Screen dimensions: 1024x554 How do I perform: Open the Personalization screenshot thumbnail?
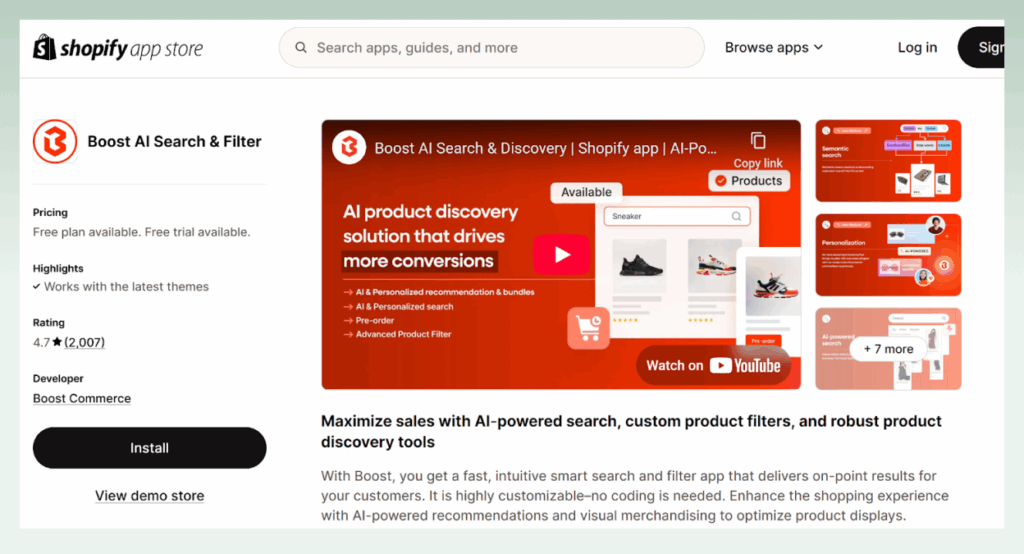888,255
